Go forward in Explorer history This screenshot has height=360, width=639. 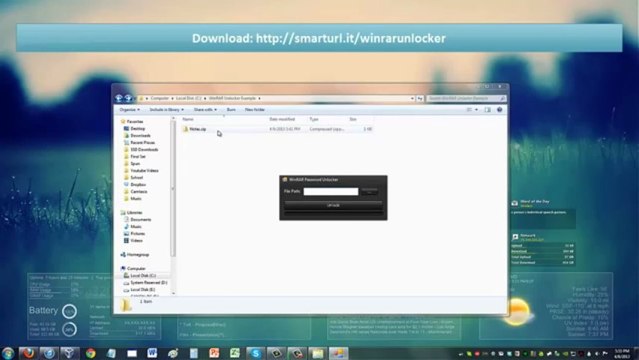[x=128, y=98]
